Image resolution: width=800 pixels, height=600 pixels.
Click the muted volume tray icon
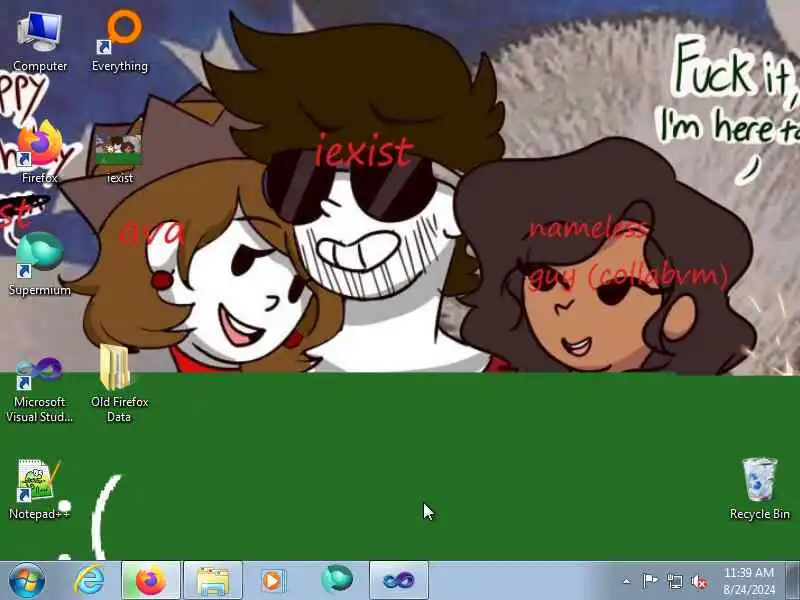coord(699,582)
